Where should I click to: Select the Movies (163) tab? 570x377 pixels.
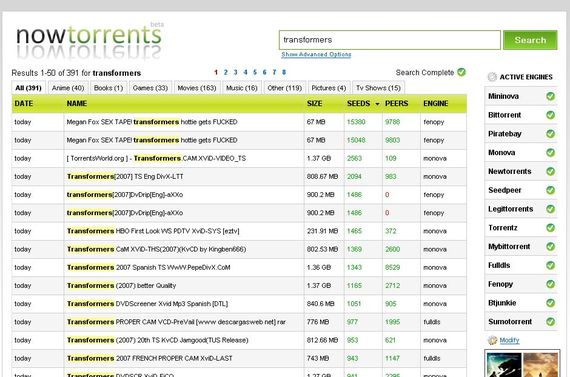point(197,88)
